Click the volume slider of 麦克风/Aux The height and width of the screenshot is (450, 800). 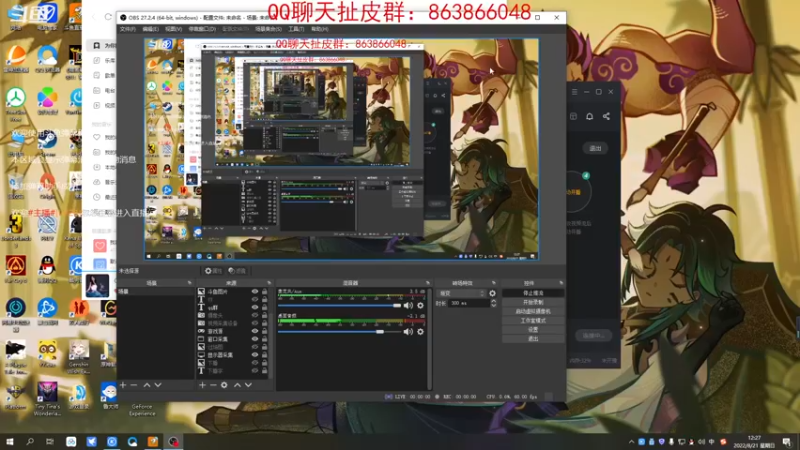click(x=340, y=306)
